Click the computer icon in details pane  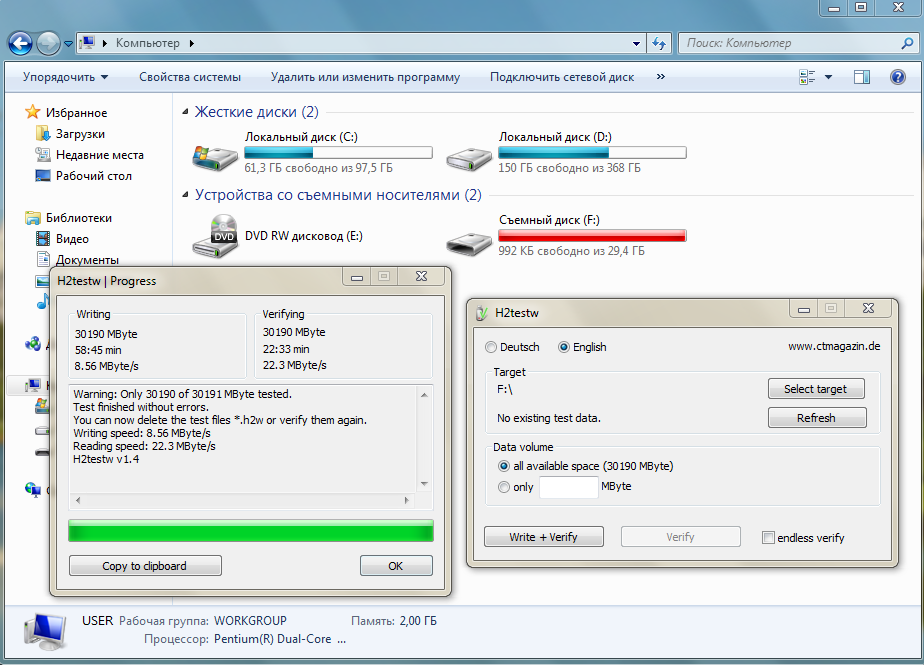click(45, 631)
